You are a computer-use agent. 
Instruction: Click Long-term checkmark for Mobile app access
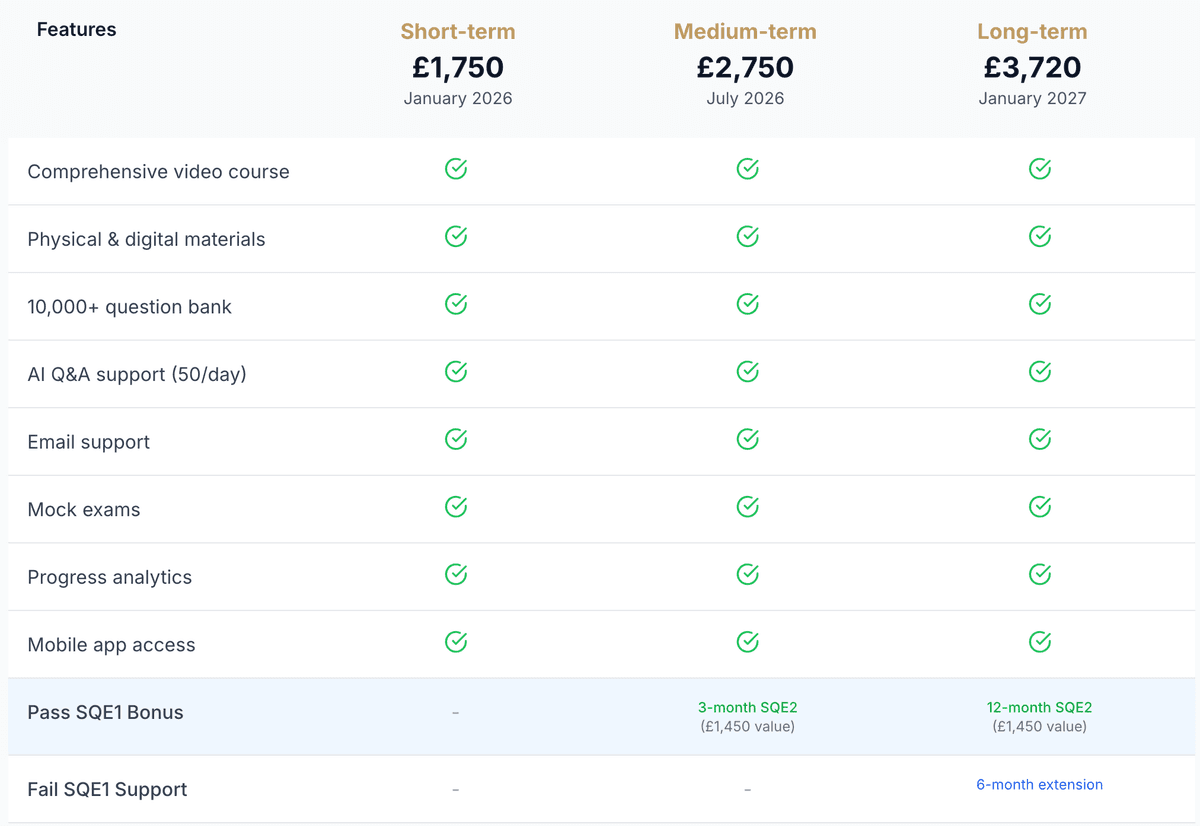(x=1040, y=642)
